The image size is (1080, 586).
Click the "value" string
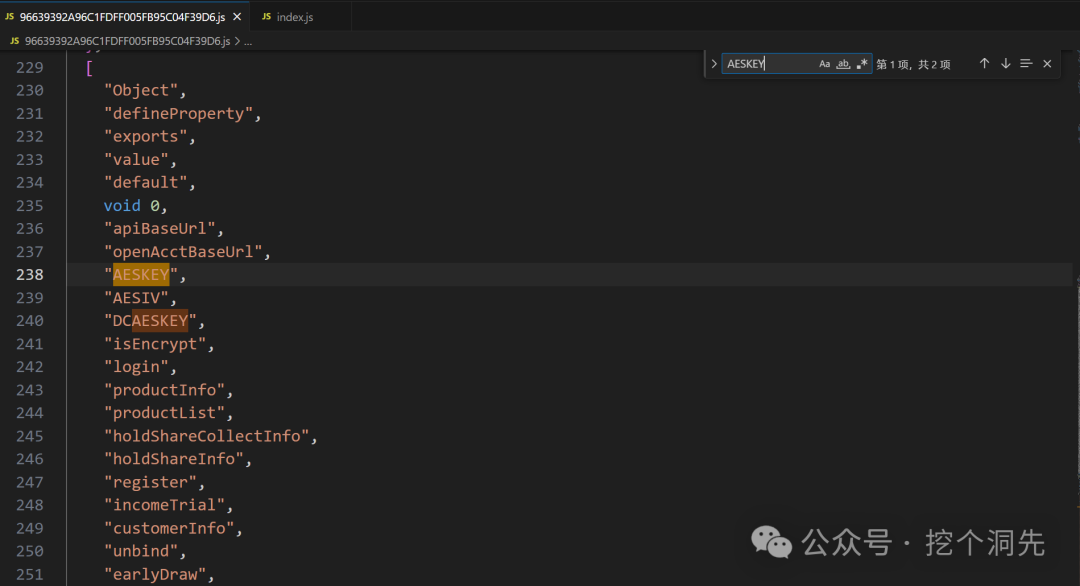(136, 160)
